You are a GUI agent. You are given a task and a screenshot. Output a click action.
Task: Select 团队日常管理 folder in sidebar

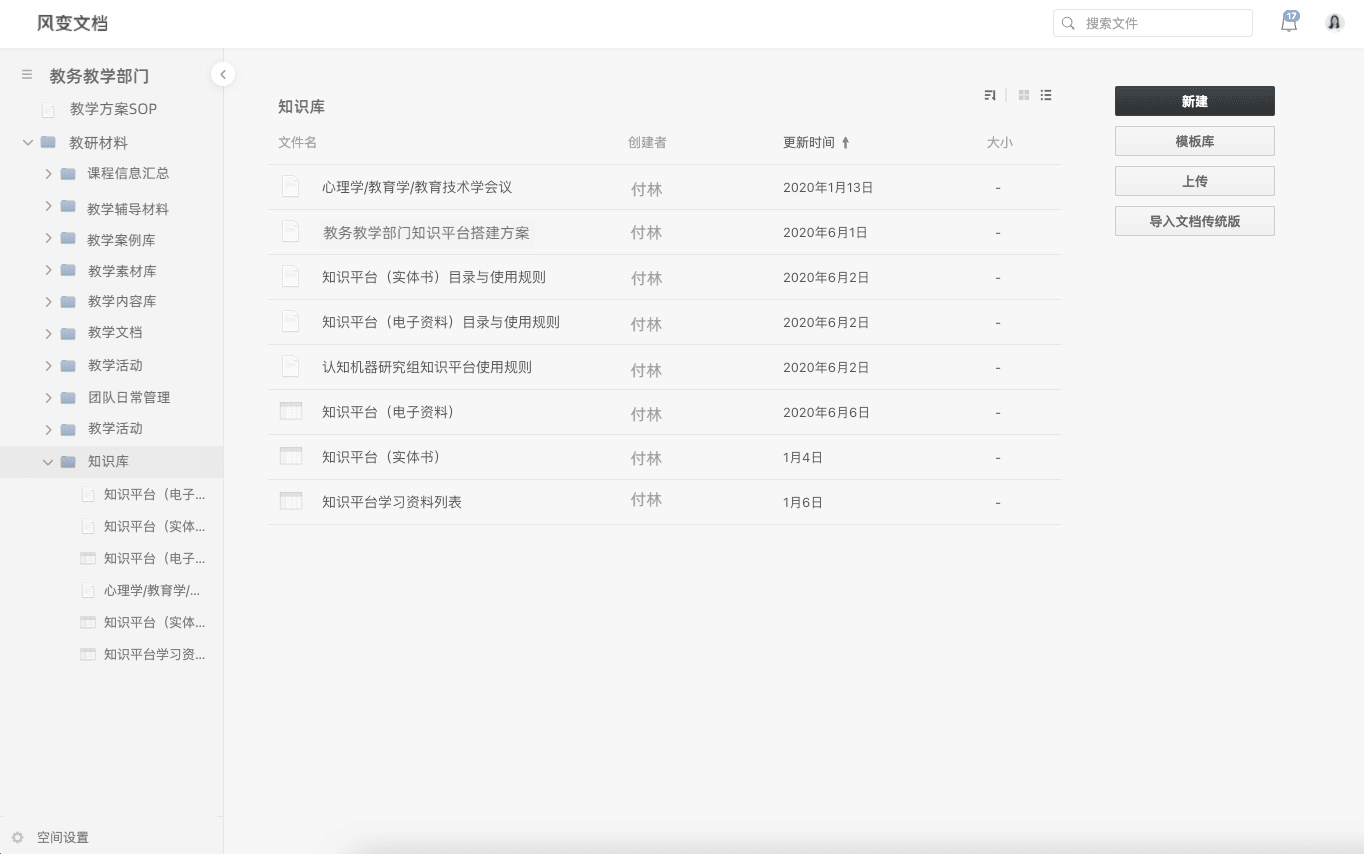click(129, 397)
